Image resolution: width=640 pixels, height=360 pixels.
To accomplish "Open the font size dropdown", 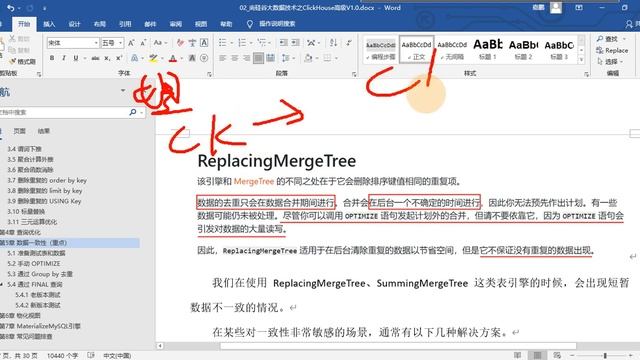I will tap(120, 43).
